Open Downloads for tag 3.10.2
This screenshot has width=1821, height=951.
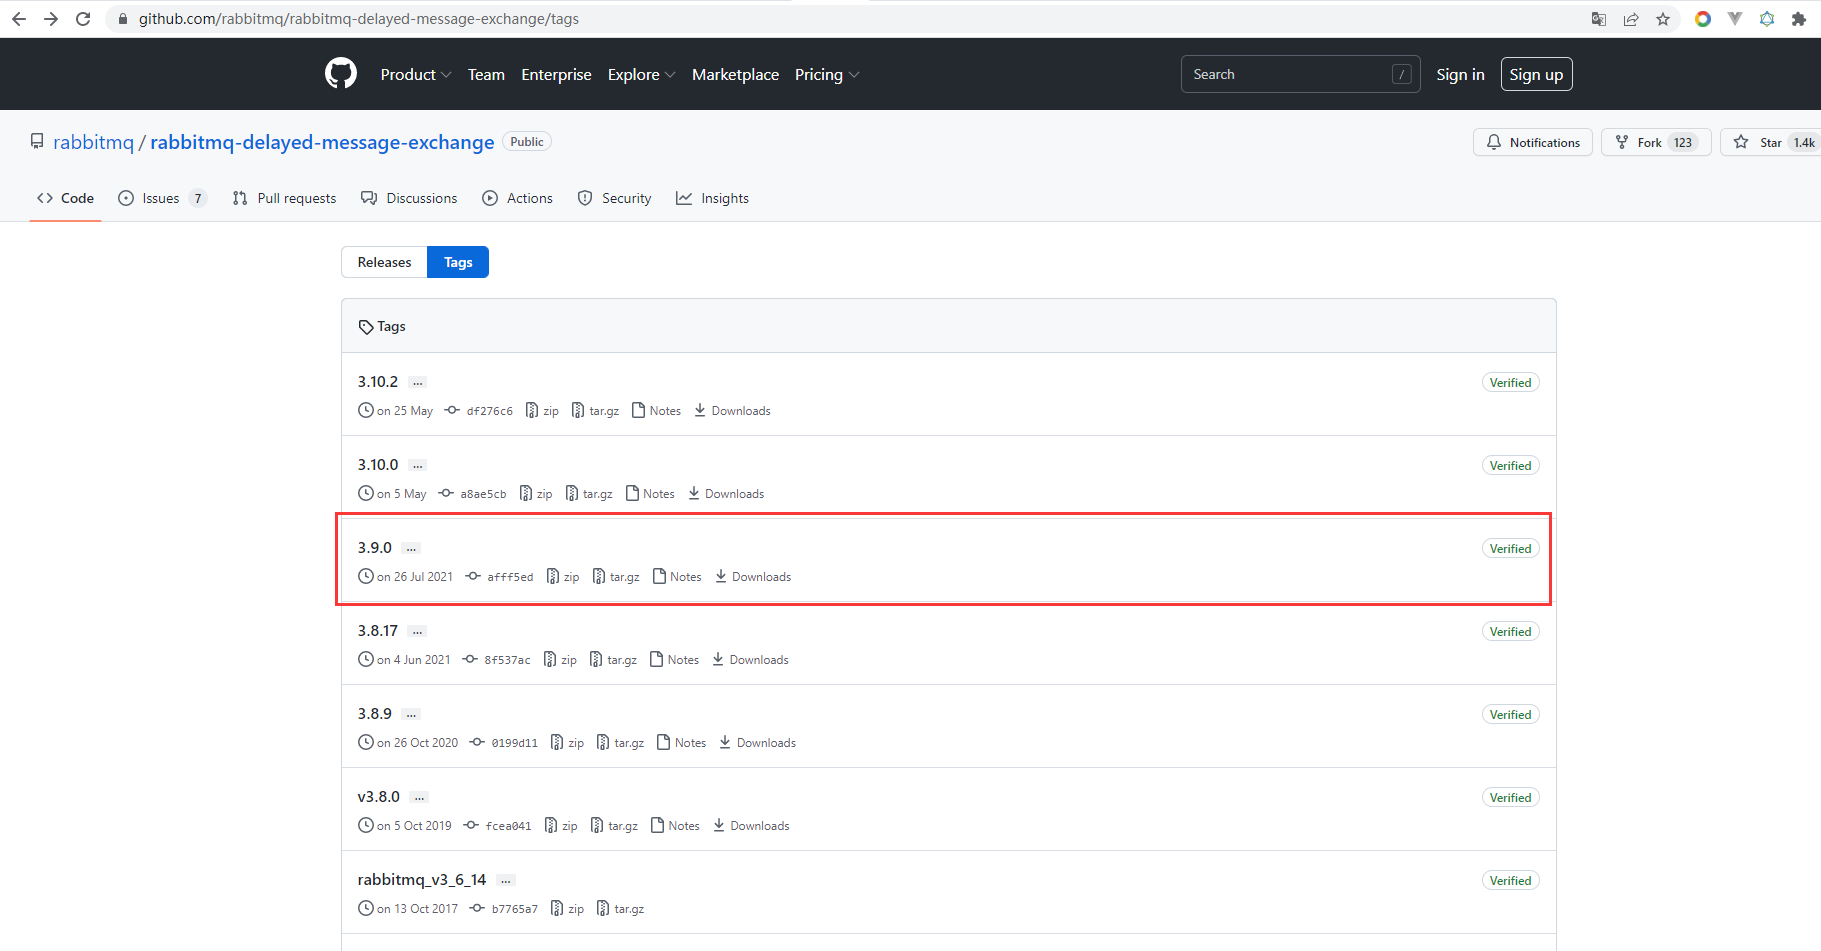pos(732,411)
